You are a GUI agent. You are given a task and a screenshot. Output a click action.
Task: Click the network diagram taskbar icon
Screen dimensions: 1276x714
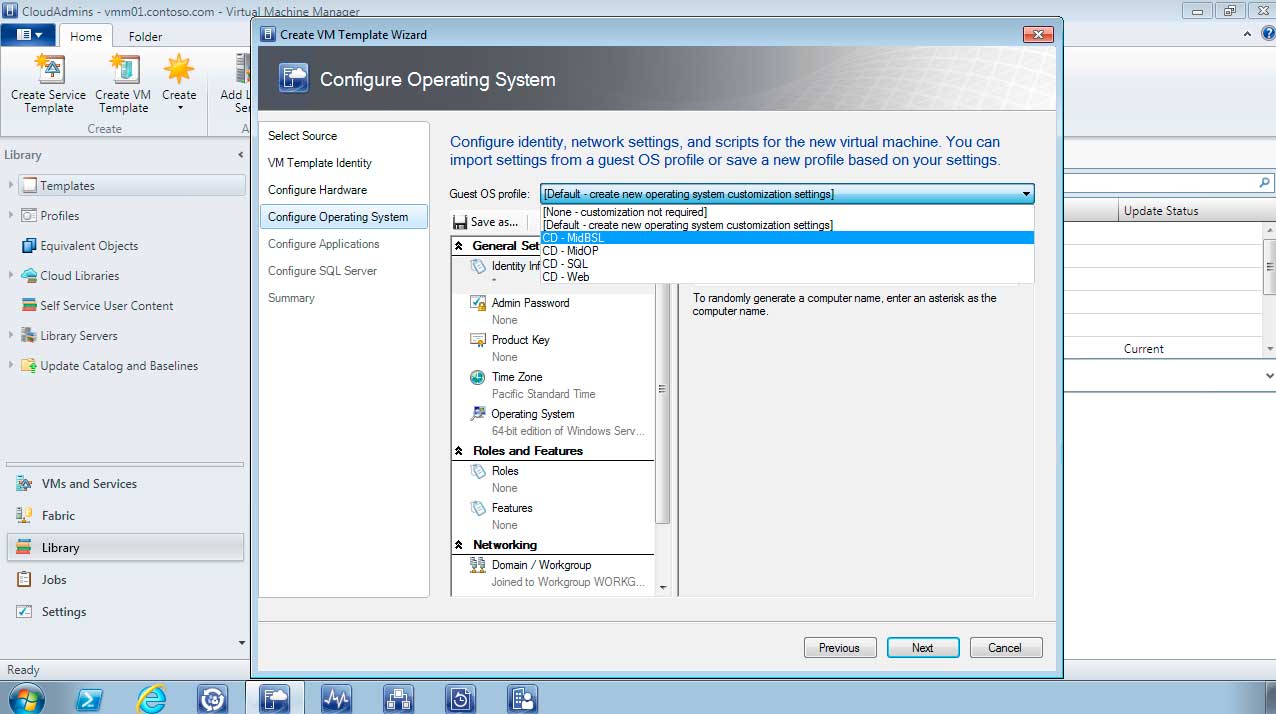tap(399, 698)
